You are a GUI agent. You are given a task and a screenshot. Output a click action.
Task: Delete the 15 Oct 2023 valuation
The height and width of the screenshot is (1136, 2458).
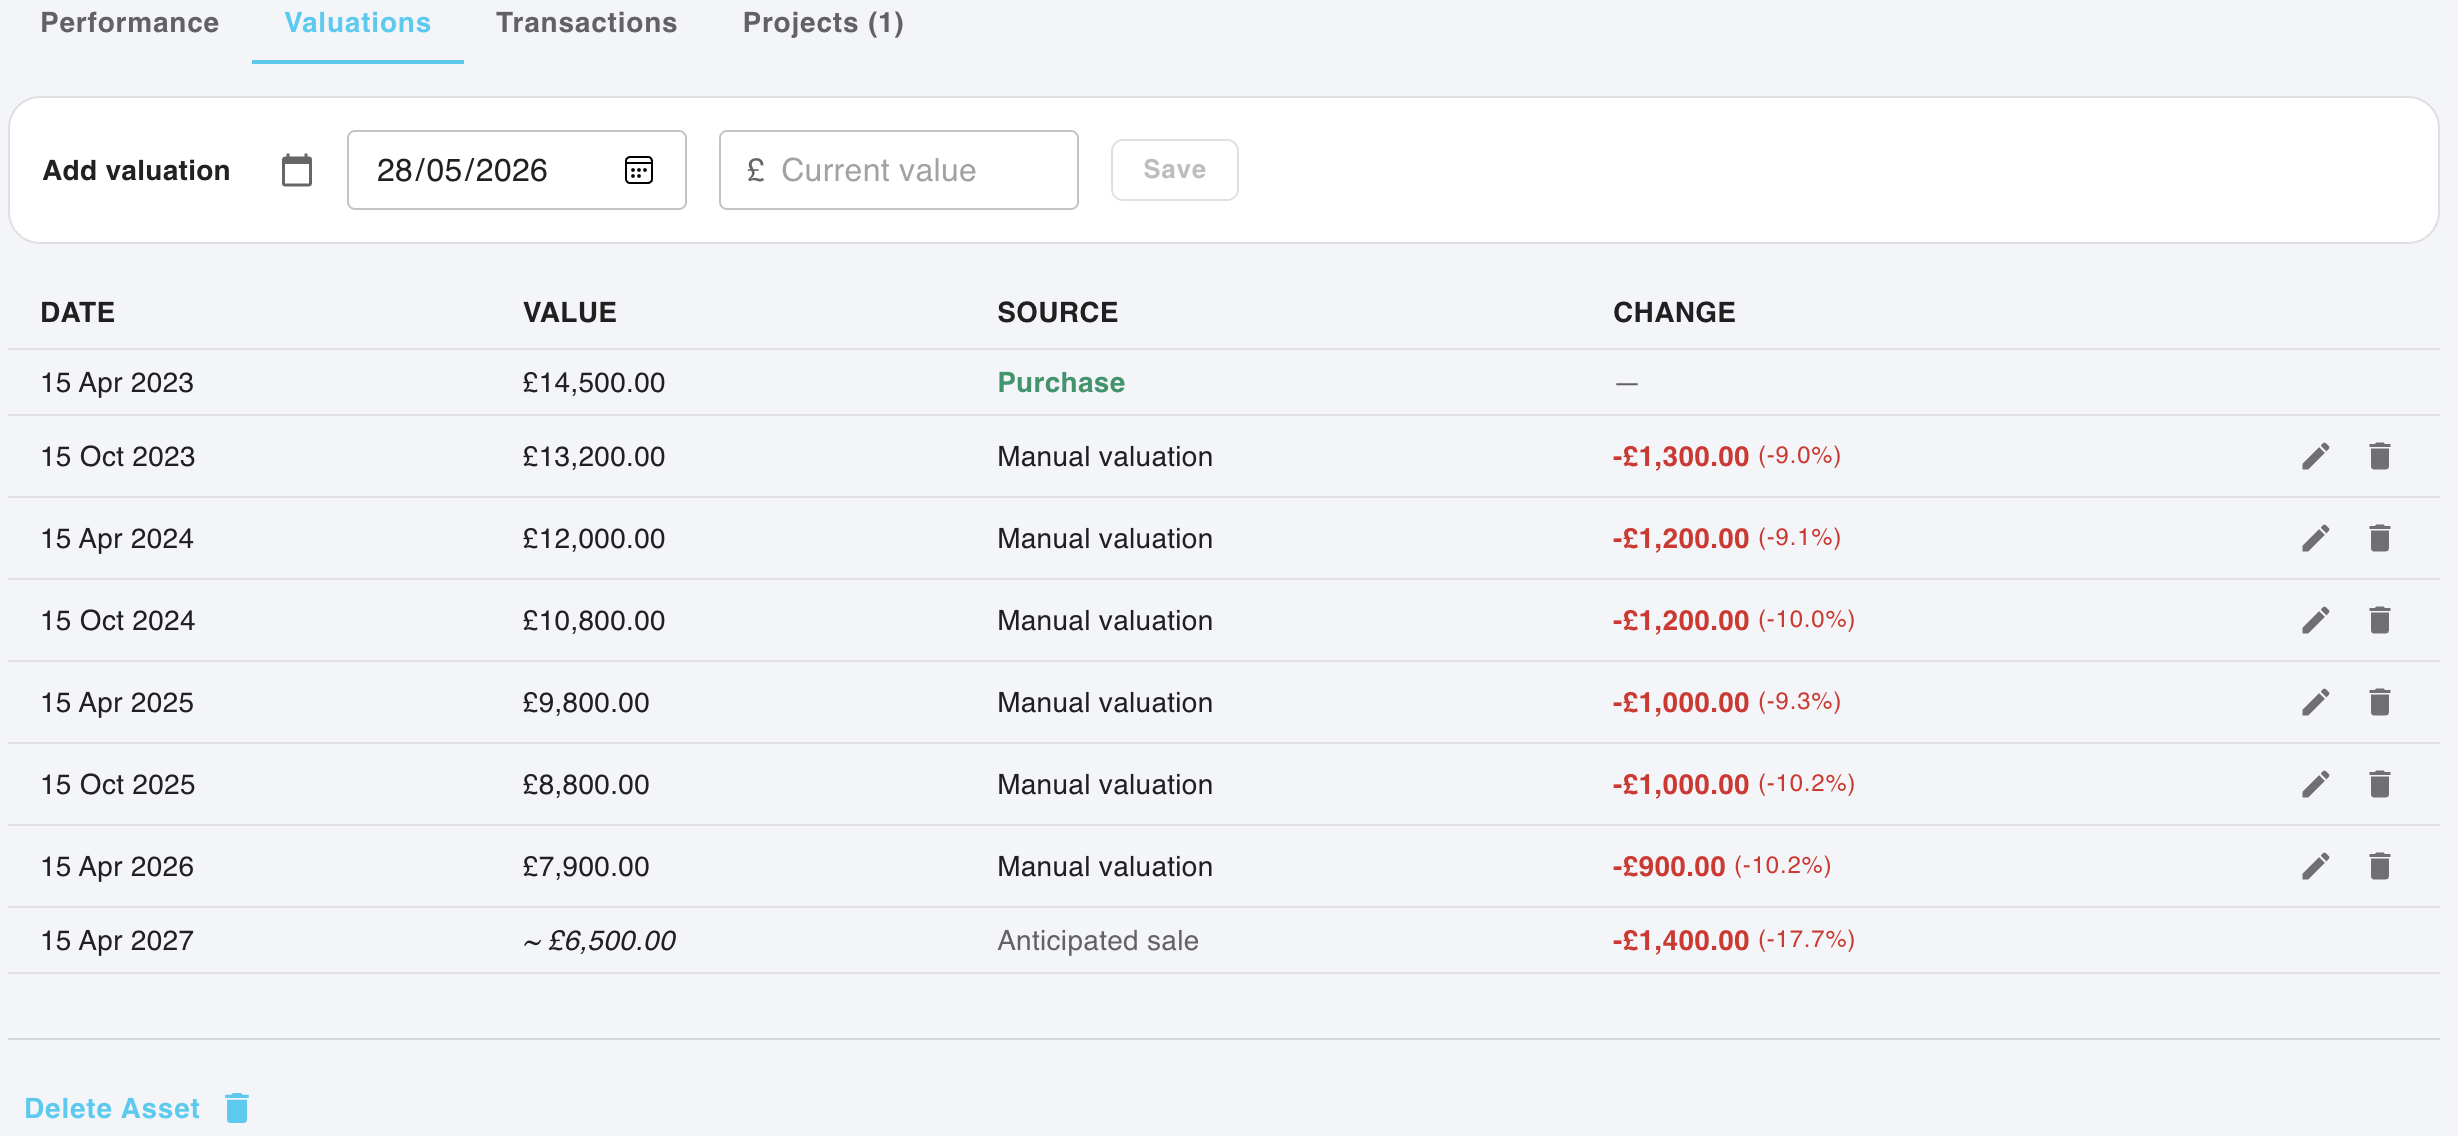tap(2380, 457)
